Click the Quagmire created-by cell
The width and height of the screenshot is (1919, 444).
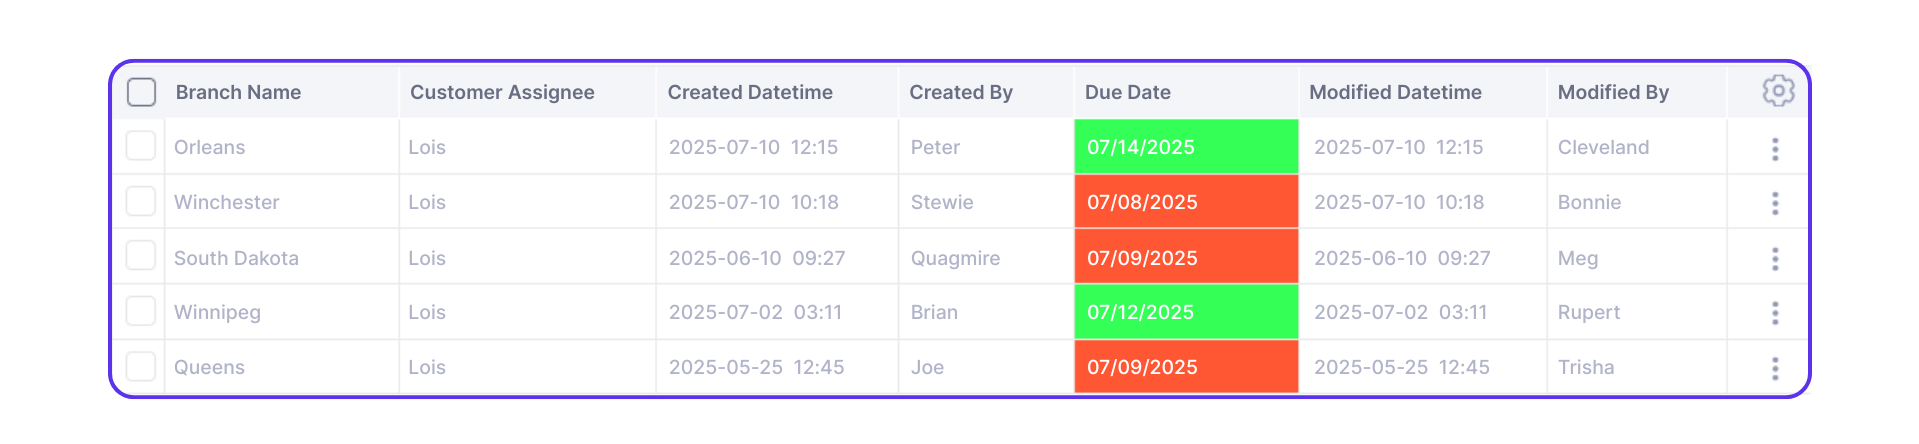[x=954, y=258]
